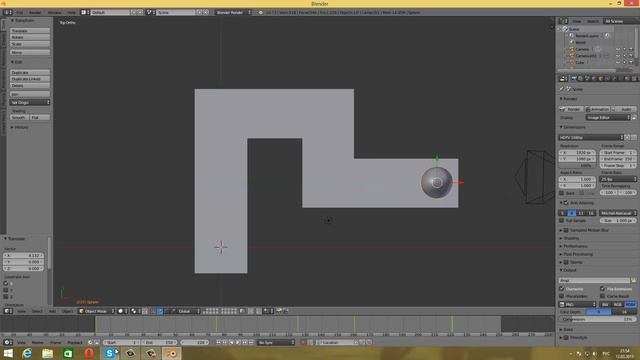640x360 pixels.
Task: Expand the Performance panel
Action: tap(573, 246)
